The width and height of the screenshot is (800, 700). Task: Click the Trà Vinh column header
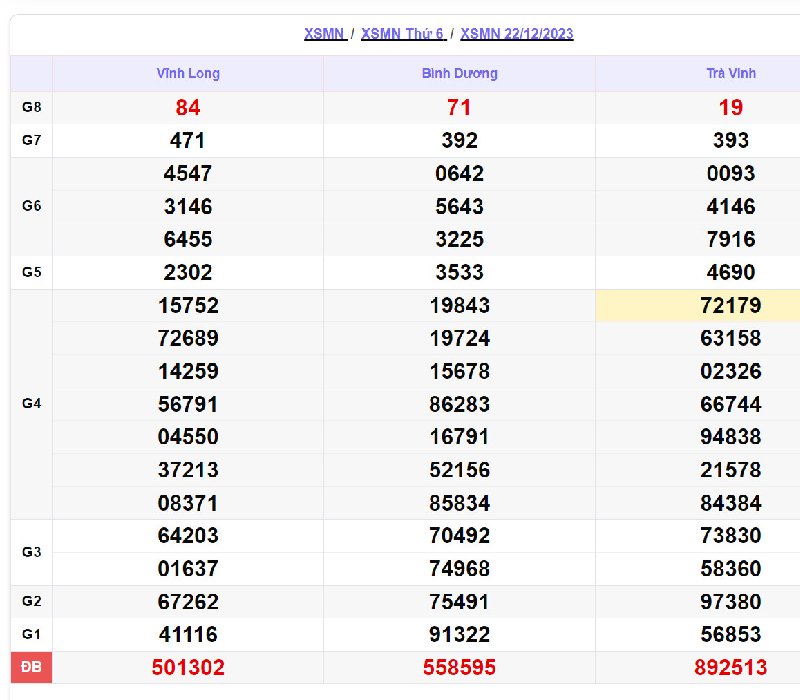(730, 74)
